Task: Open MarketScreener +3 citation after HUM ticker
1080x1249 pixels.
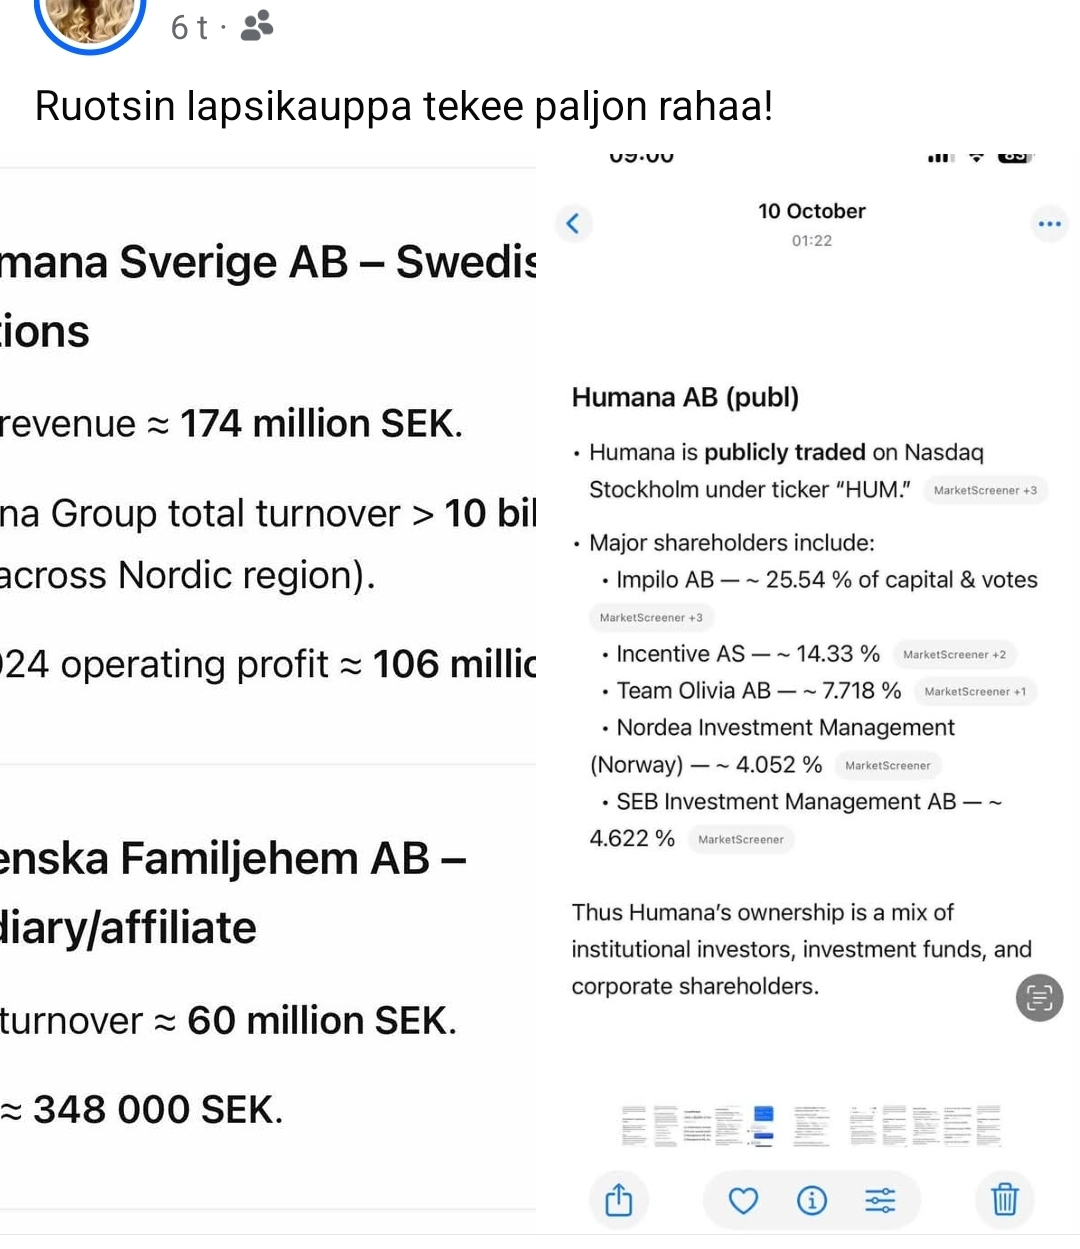Action: [985, 490]
